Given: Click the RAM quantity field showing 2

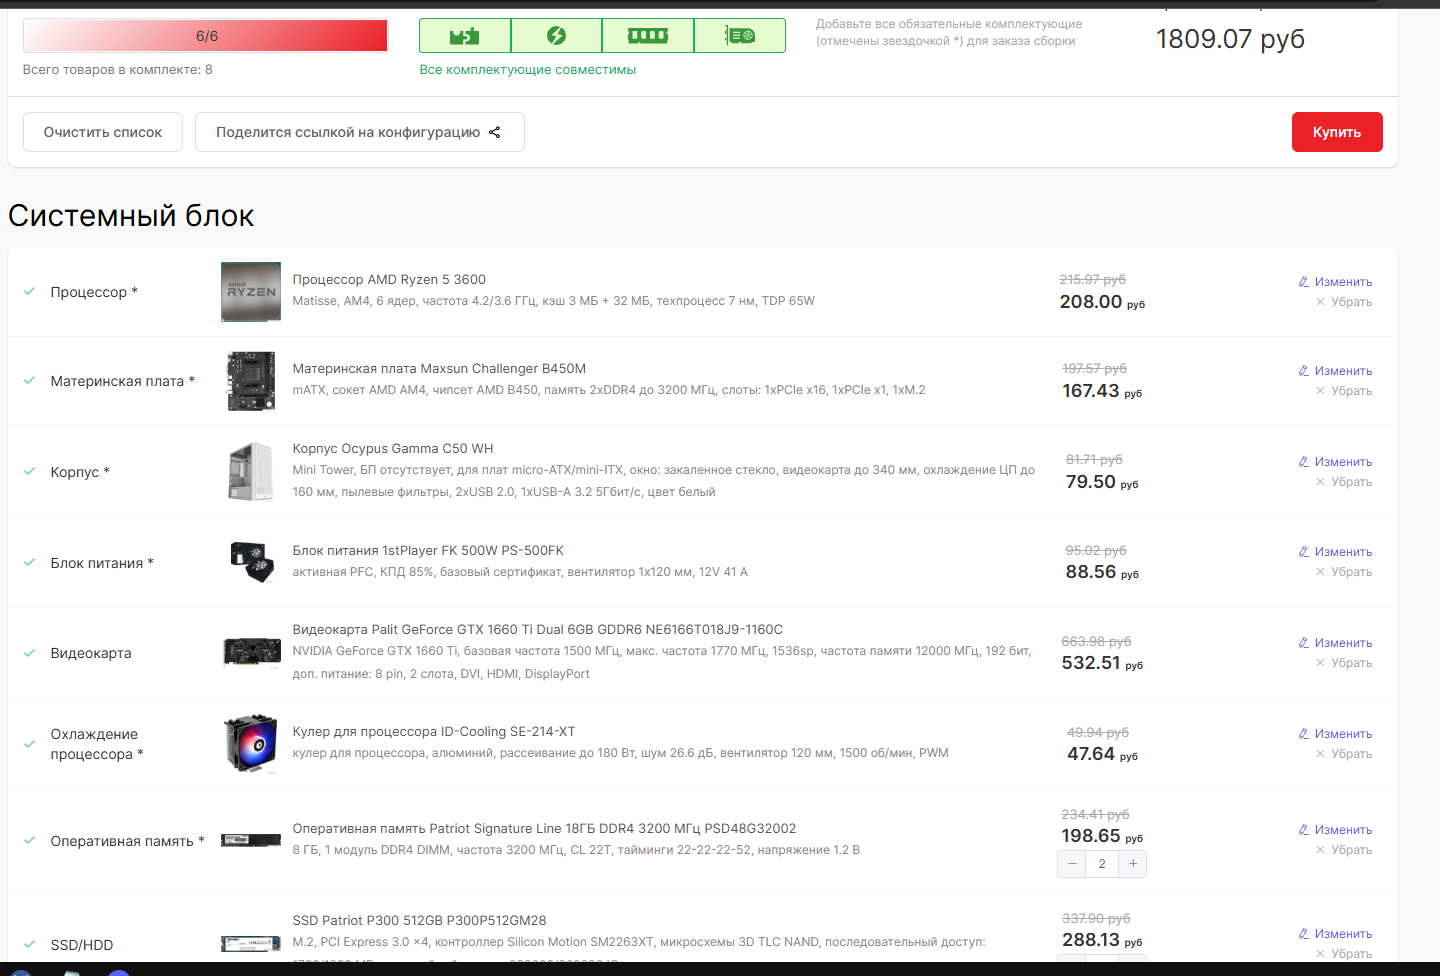Looking at the screenshot, I should pyautogui.click(x=1102, y=864).
